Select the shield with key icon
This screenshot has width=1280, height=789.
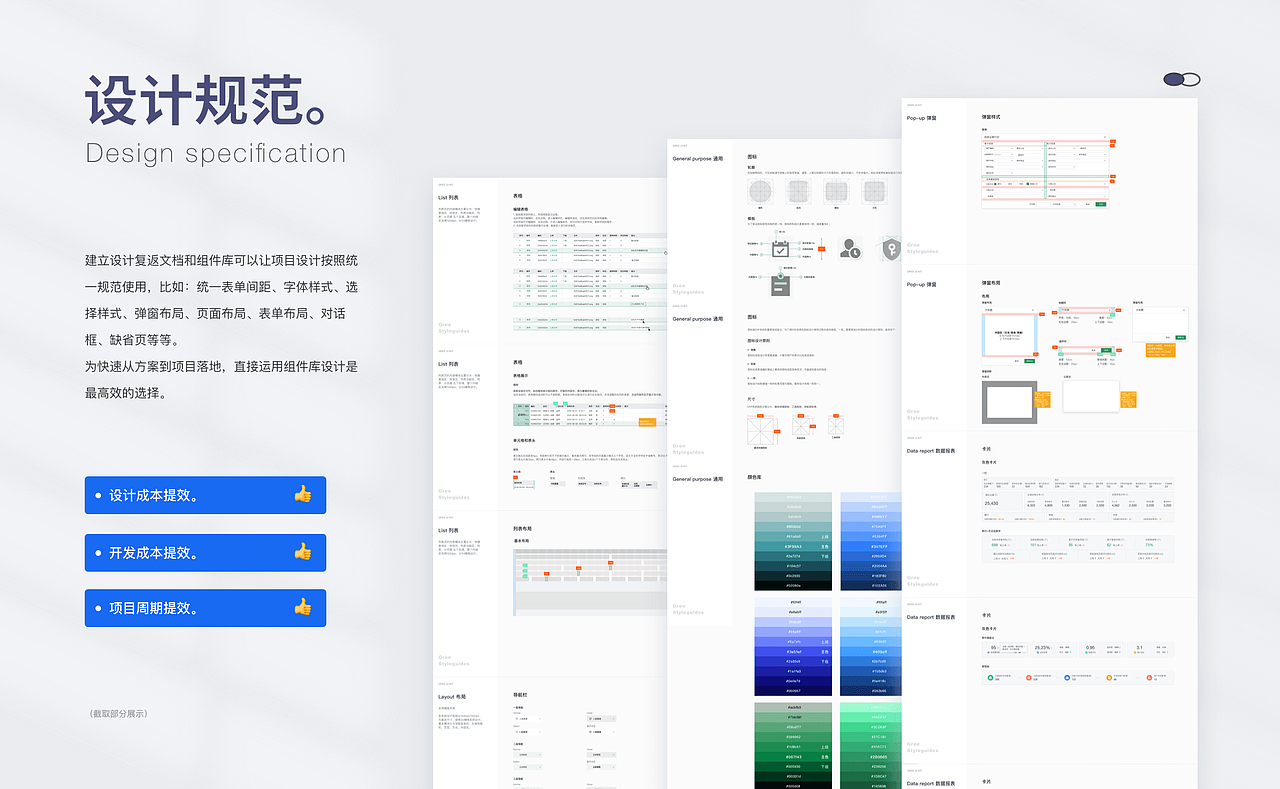(891, 248)
